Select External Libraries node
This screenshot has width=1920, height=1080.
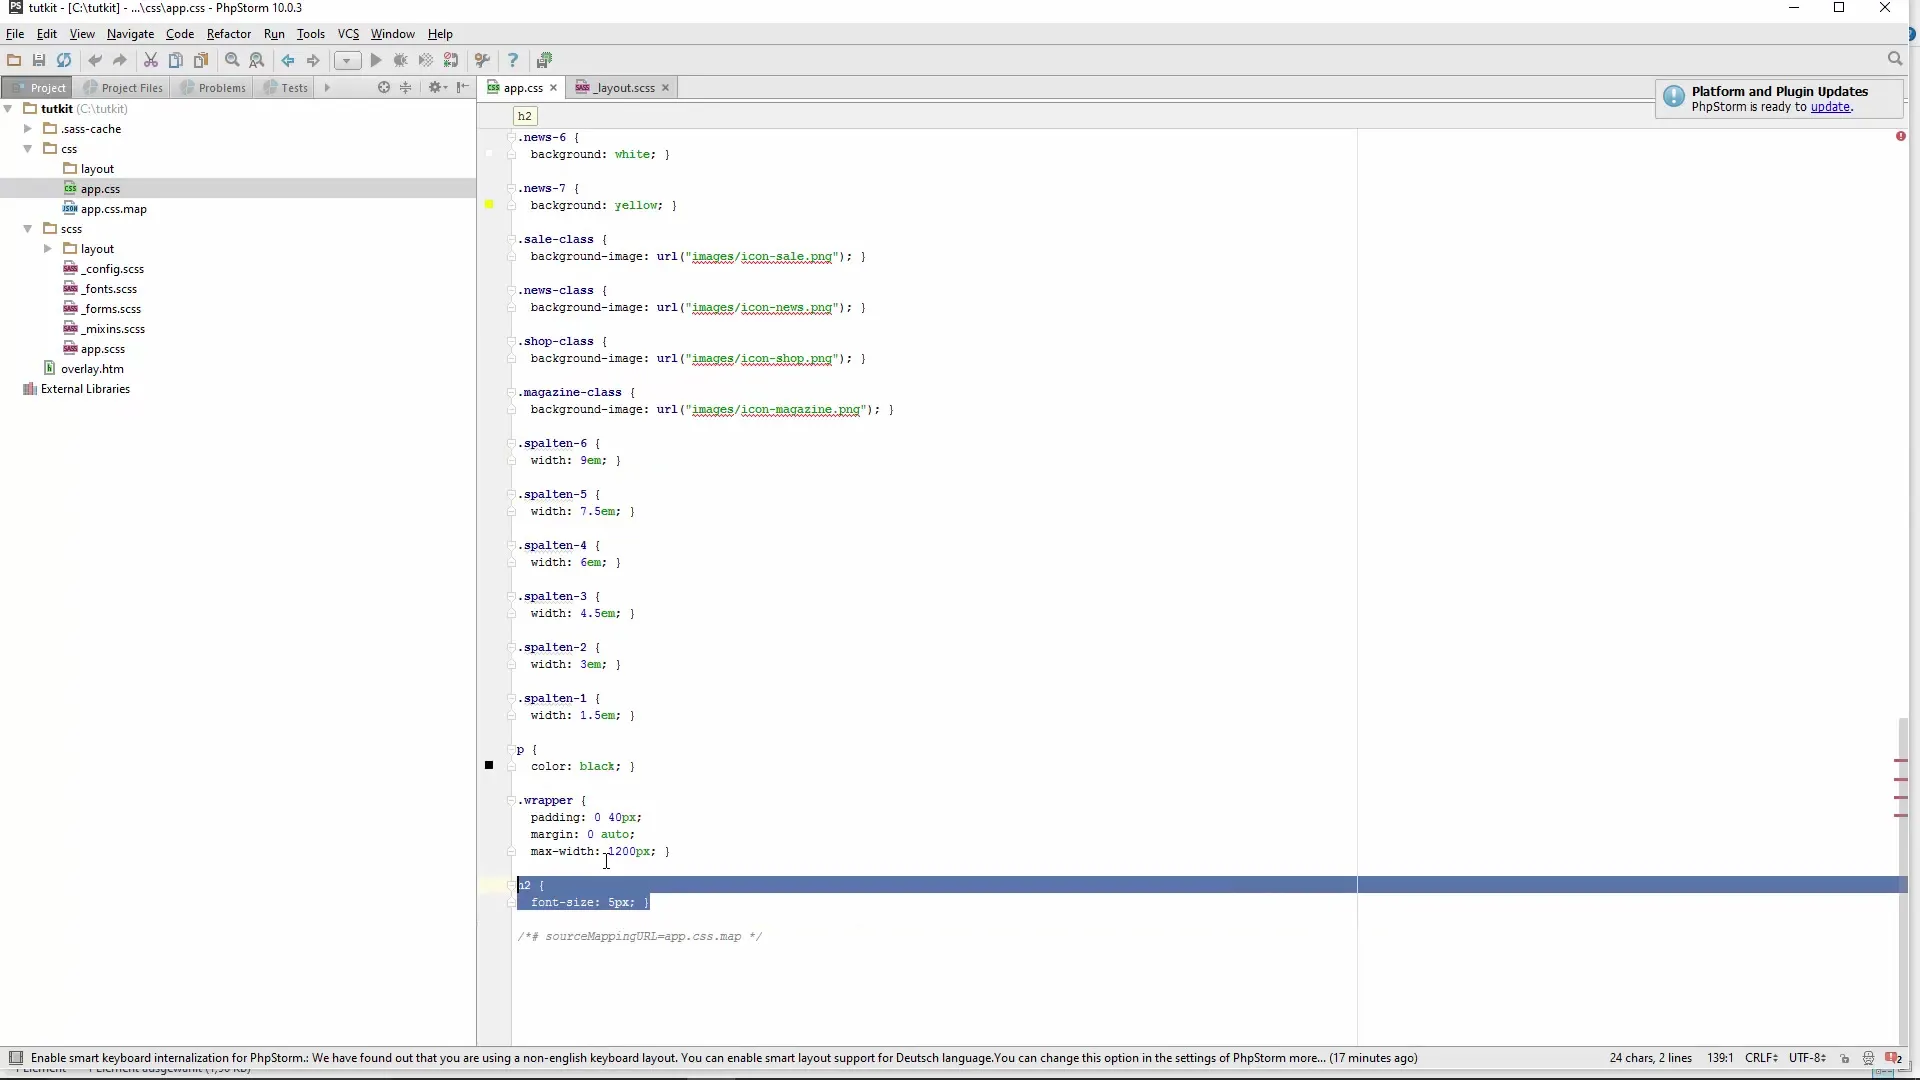click(76, 389)
